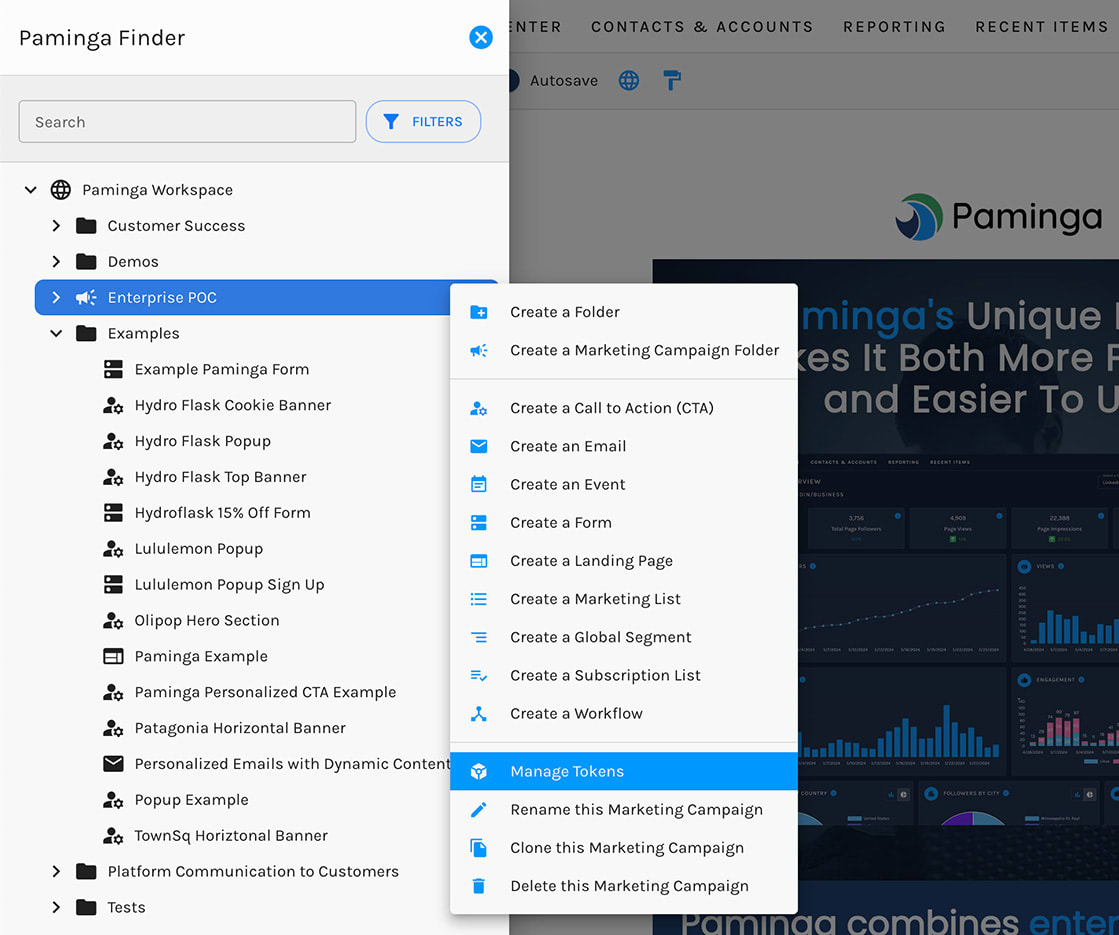Click the paint roller icon in toolbar
This screenshot has width=1119, height=935.
(672, 80)
